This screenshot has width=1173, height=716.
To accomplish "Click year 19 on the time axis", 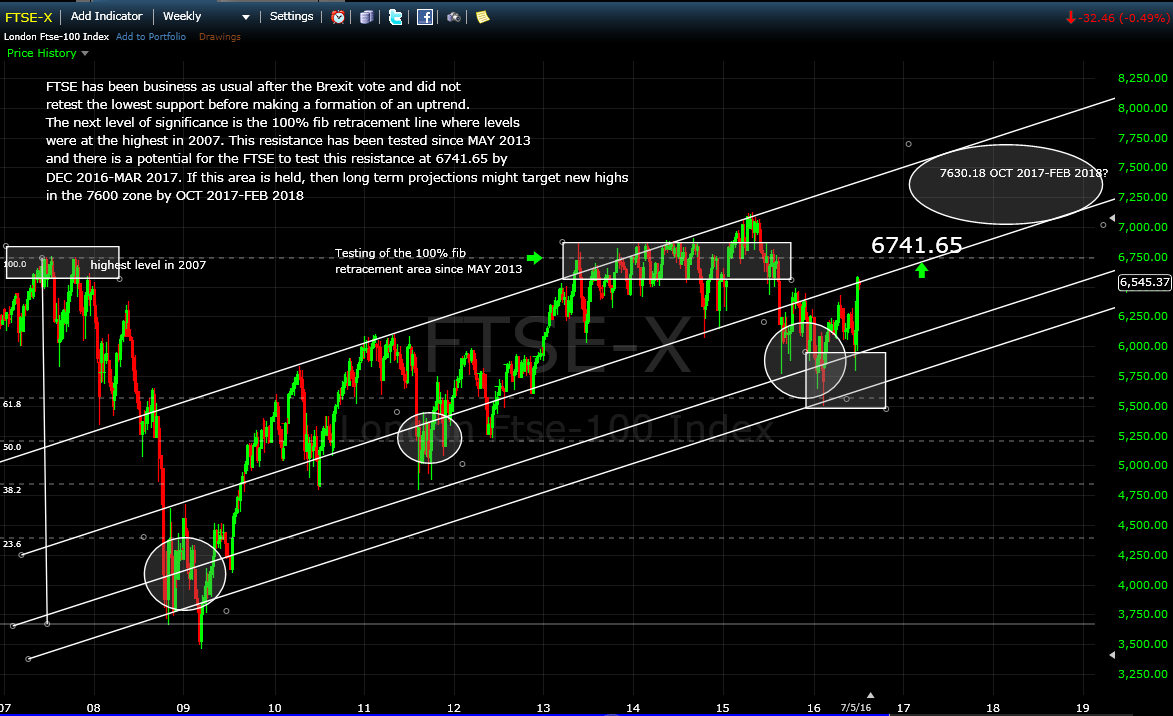I will [x=1082, y=708].
